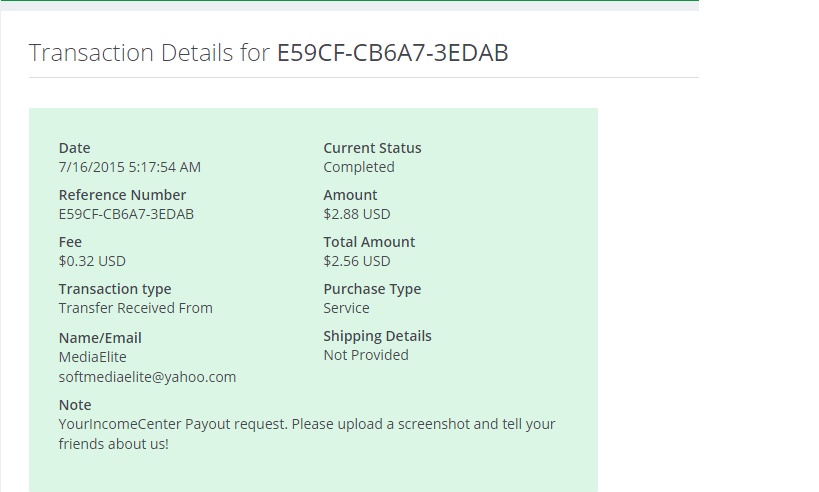
Task: Click the YourIncomeCenter Payout request note text
Action: pyautogui.click(x=307, y=424)
